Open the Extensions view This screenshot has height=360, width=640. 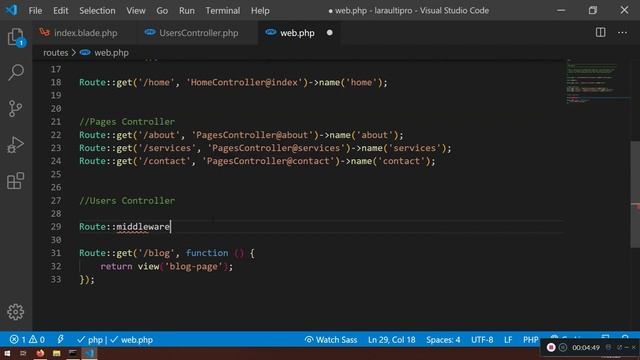tap(16, 181)
